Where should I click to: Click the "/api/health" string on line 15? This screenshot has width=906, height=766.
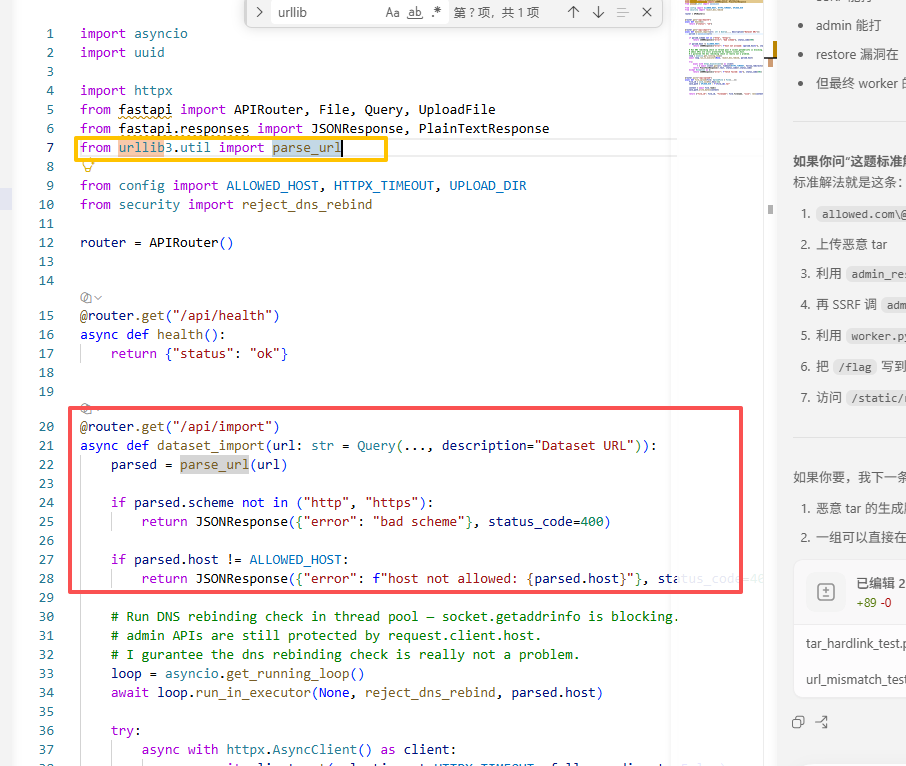tap(222, 315)
